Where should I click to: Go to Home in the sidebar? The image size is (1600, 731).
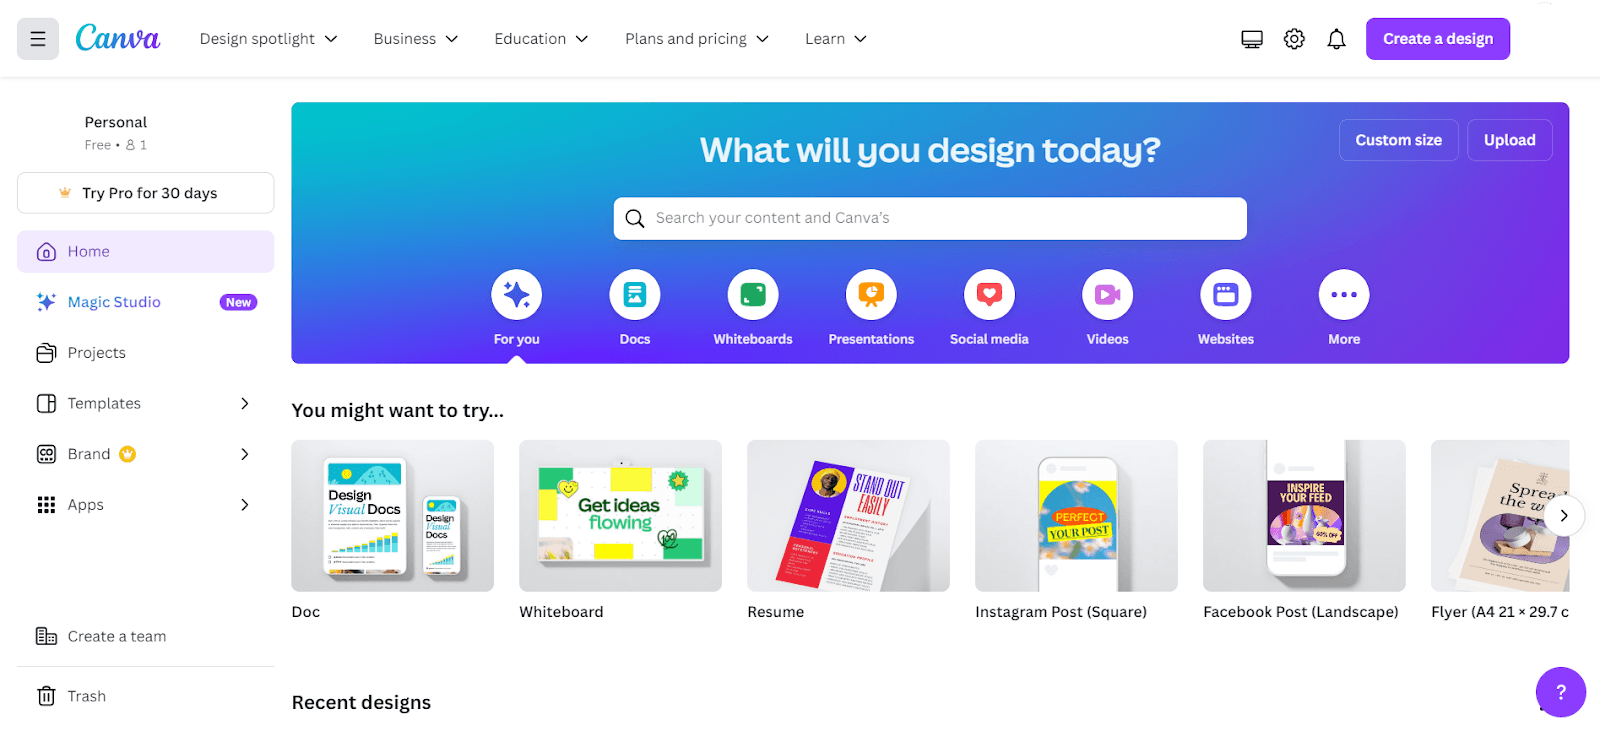click(146, 252)
